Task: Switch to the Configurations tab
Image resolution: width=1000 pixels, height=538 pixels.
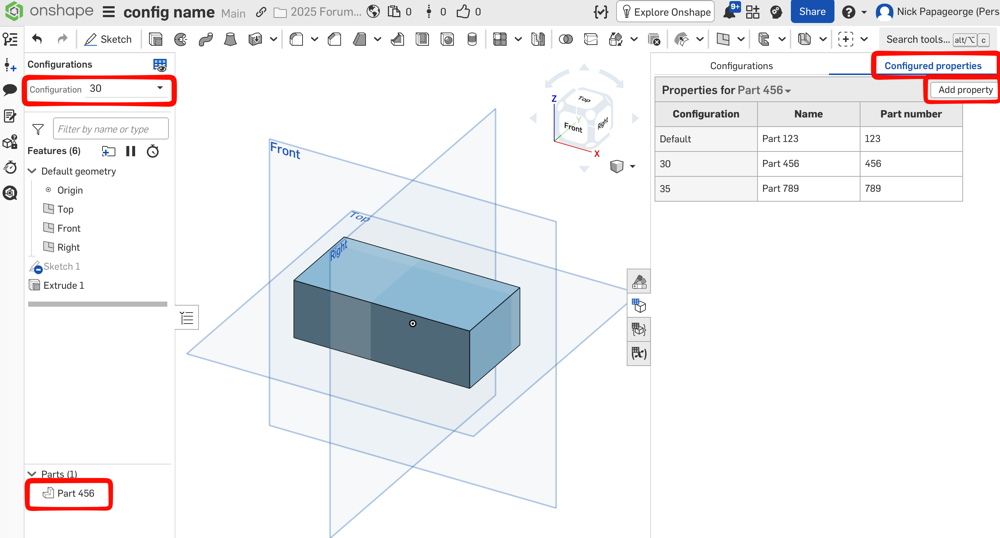Action: pyautogui.click(x=741, y=66)
